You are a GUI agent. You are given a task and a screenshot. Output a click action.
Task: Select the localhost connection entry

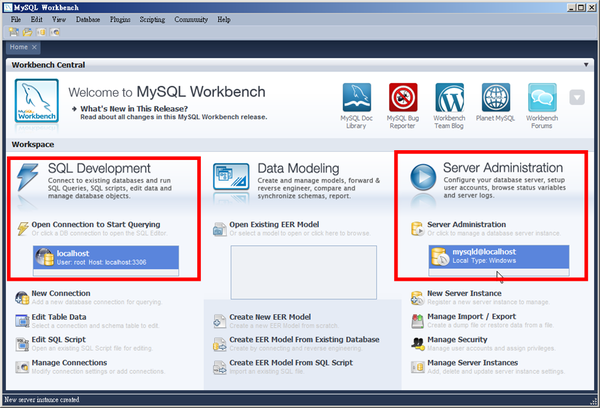[x=106, y=257]
